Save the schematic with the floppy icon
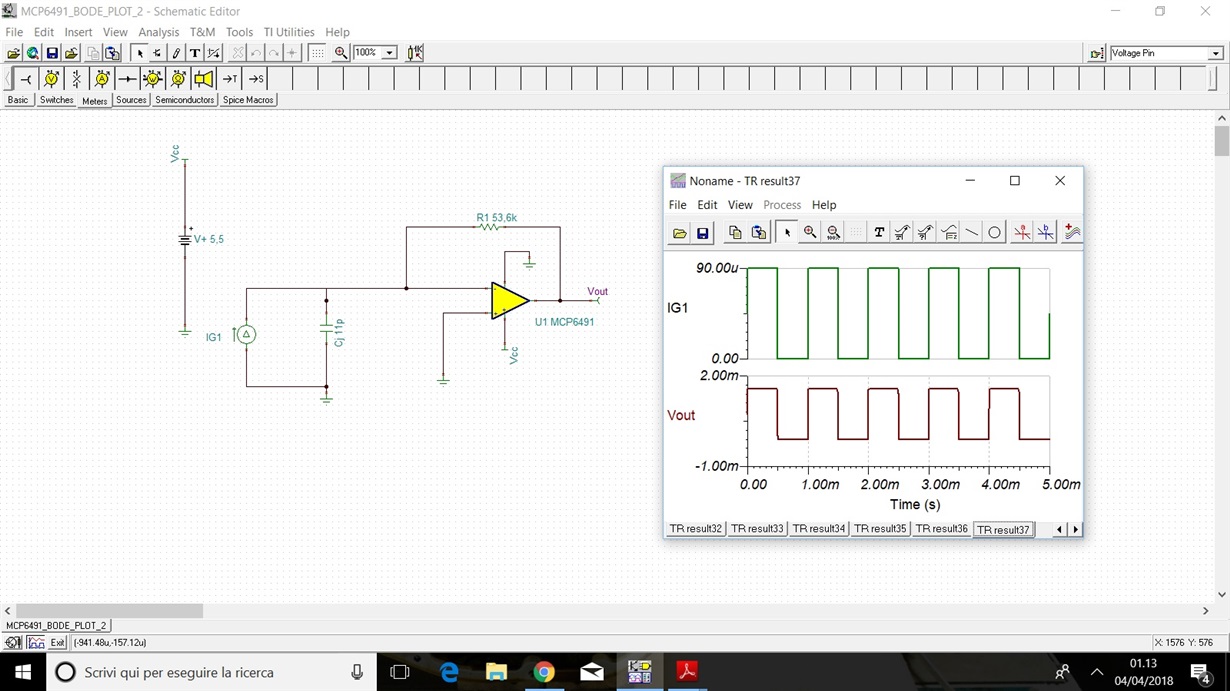 (x=52, y=53)
